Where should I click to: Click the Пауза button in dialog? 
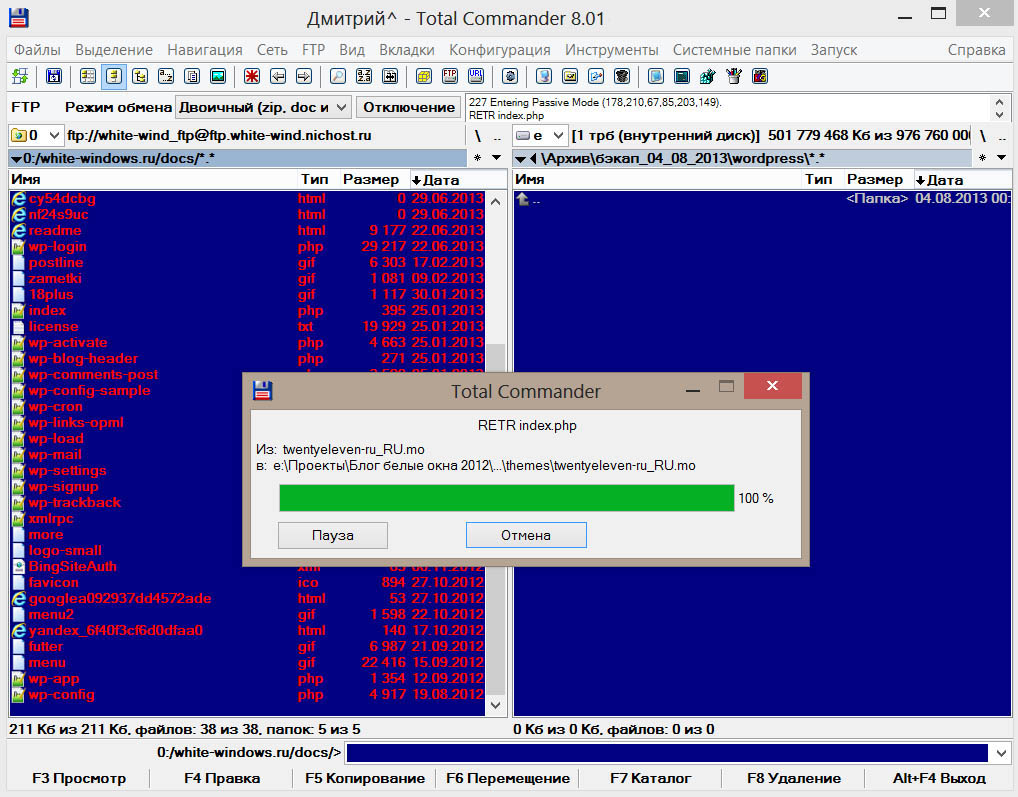click(x=333, y=535)
